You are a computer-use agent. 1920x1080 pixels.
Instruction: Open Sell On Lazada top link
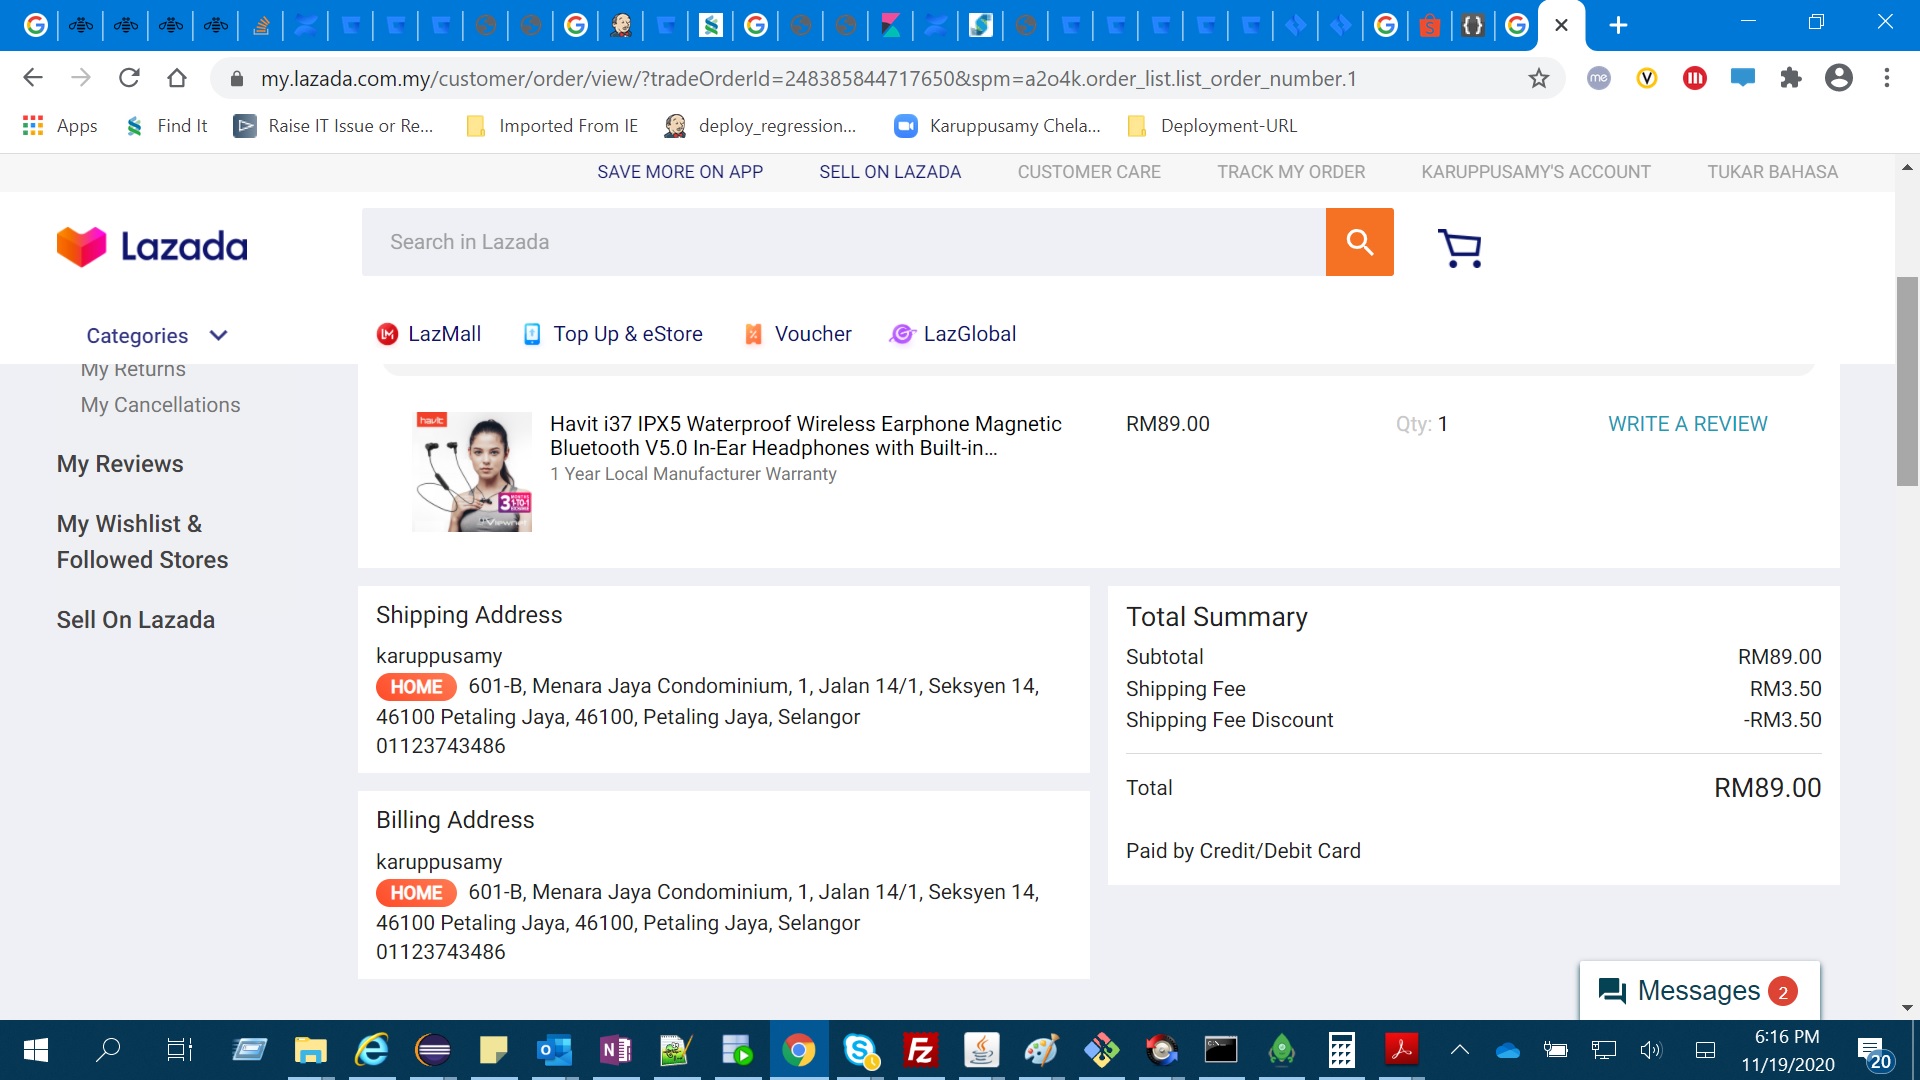(x=890, y=172)
